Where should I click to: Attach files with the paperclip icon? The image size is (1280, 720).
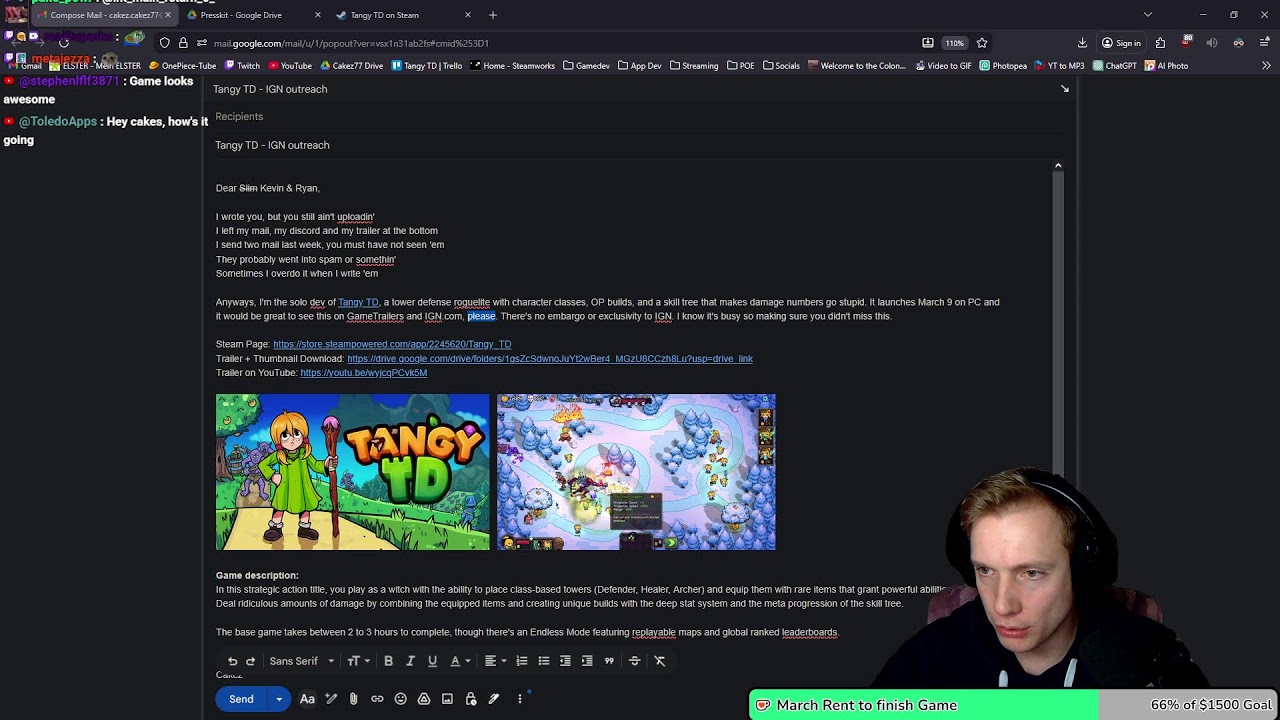pyautogui.click(x=353, y=699)
